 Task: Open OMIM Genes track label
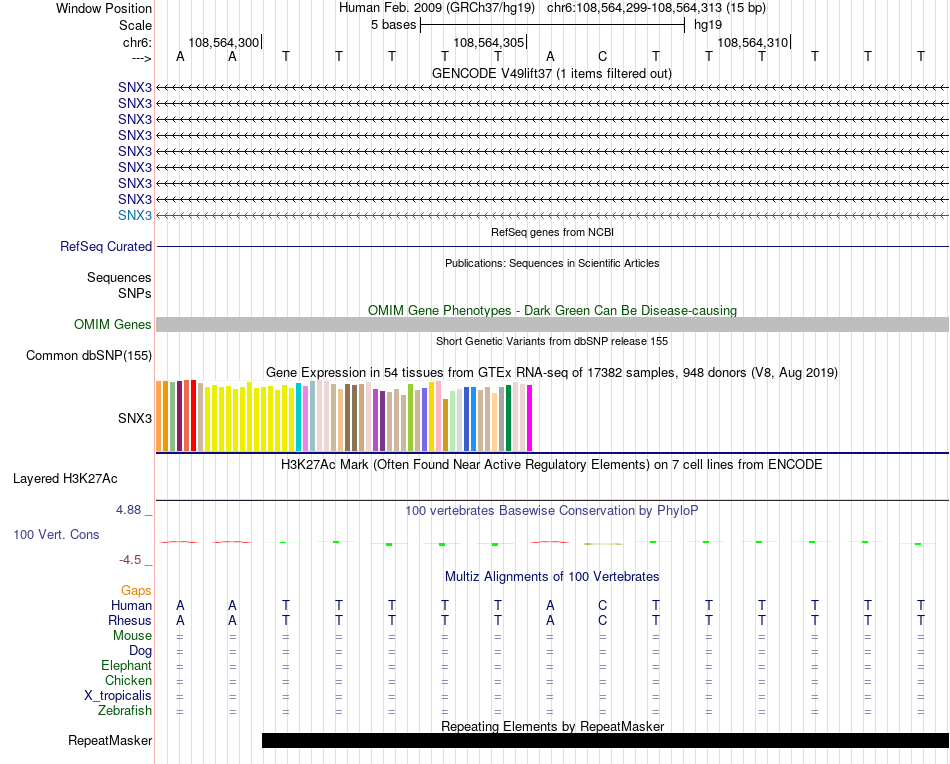(113, 324)
